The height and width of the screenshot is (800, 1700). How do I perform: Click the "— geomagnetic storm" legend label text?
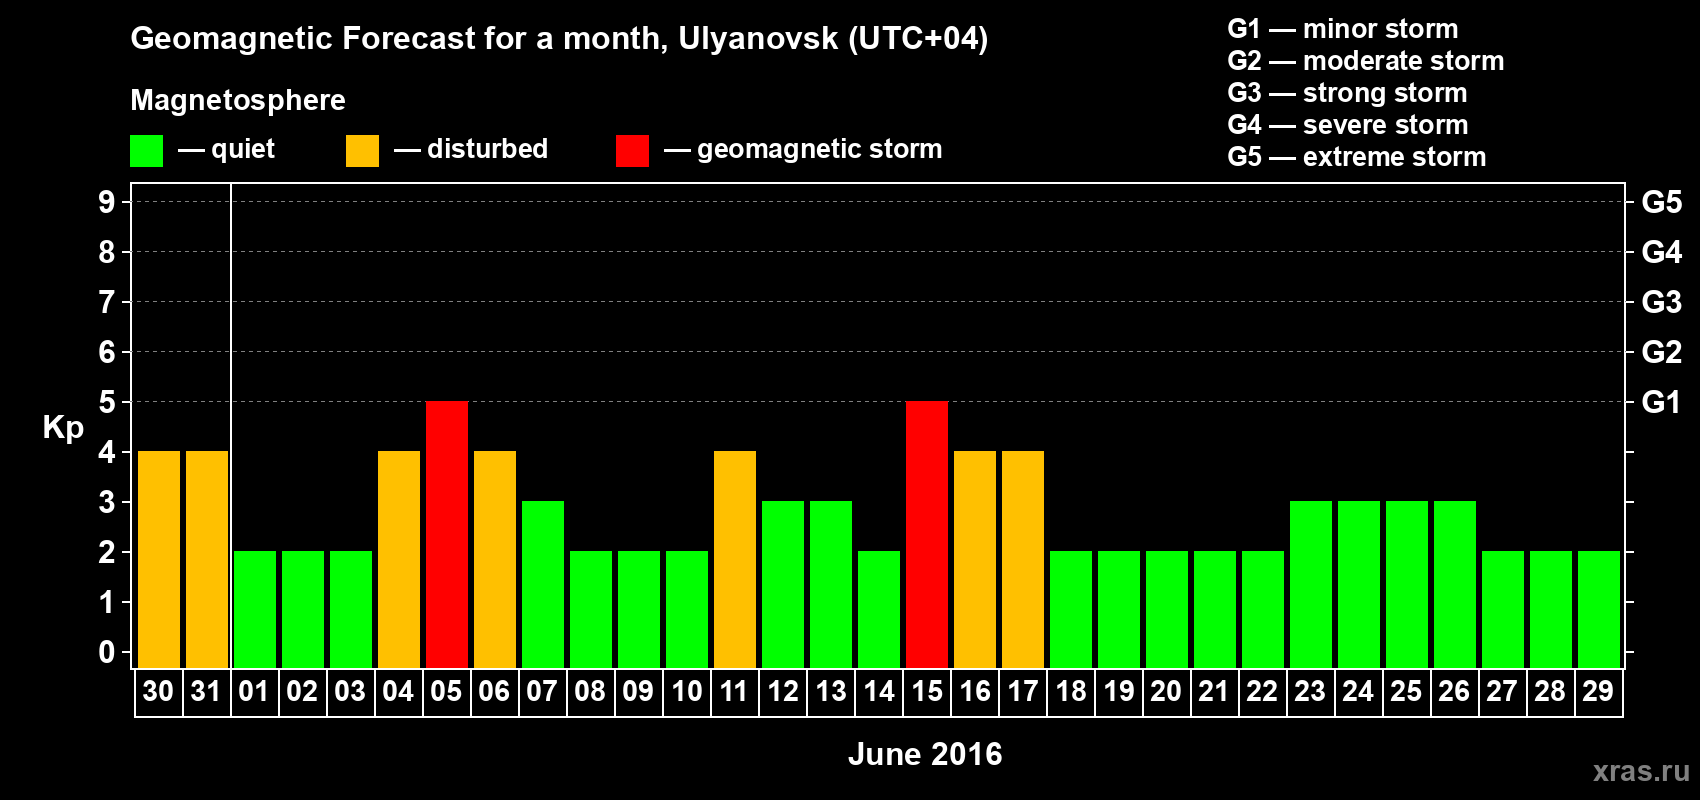tap(803, 150)
